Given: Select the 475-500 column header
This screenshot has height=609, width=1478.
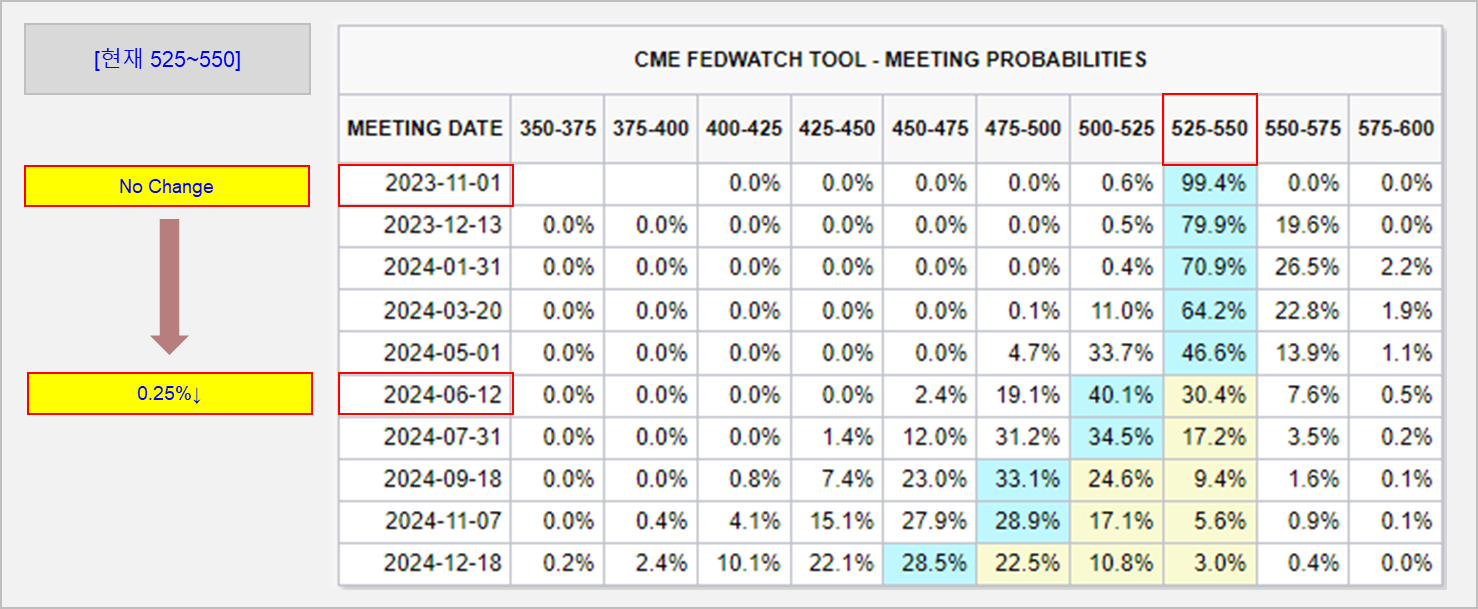Looking at the screenshot, I should coord(1023,128).
